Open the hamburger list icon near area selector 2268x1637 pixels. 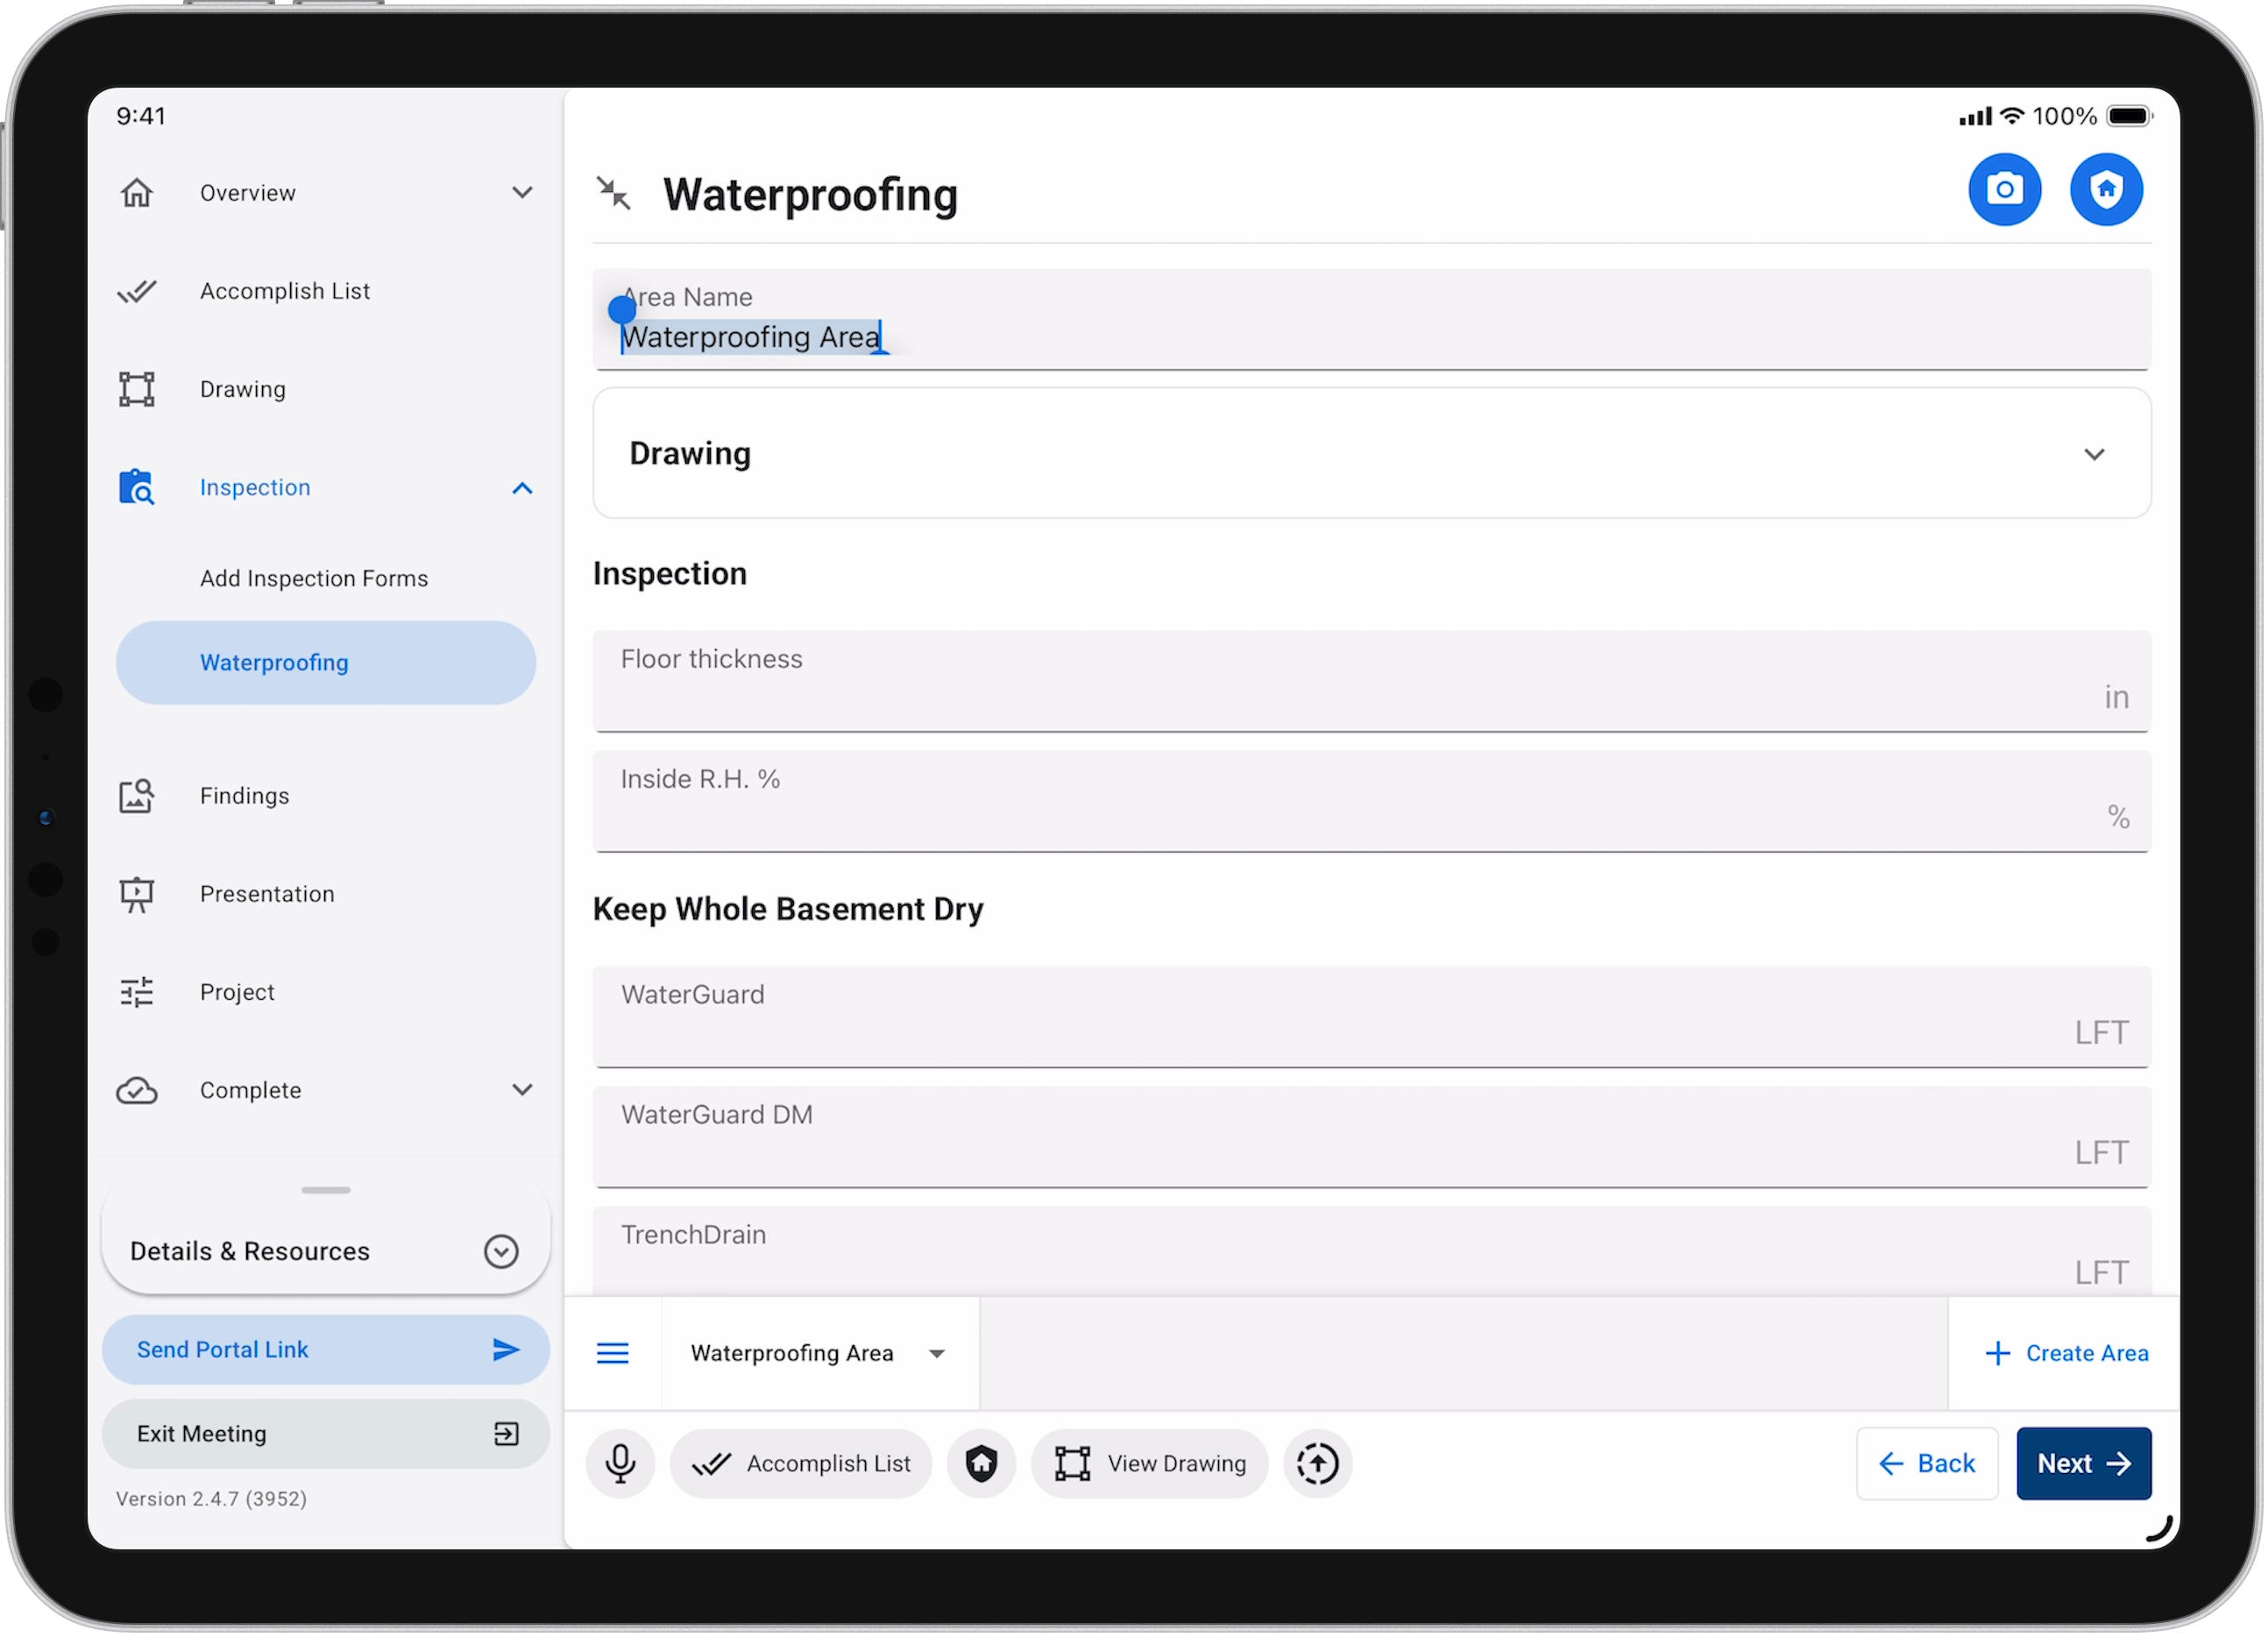tap(612, 1353)
